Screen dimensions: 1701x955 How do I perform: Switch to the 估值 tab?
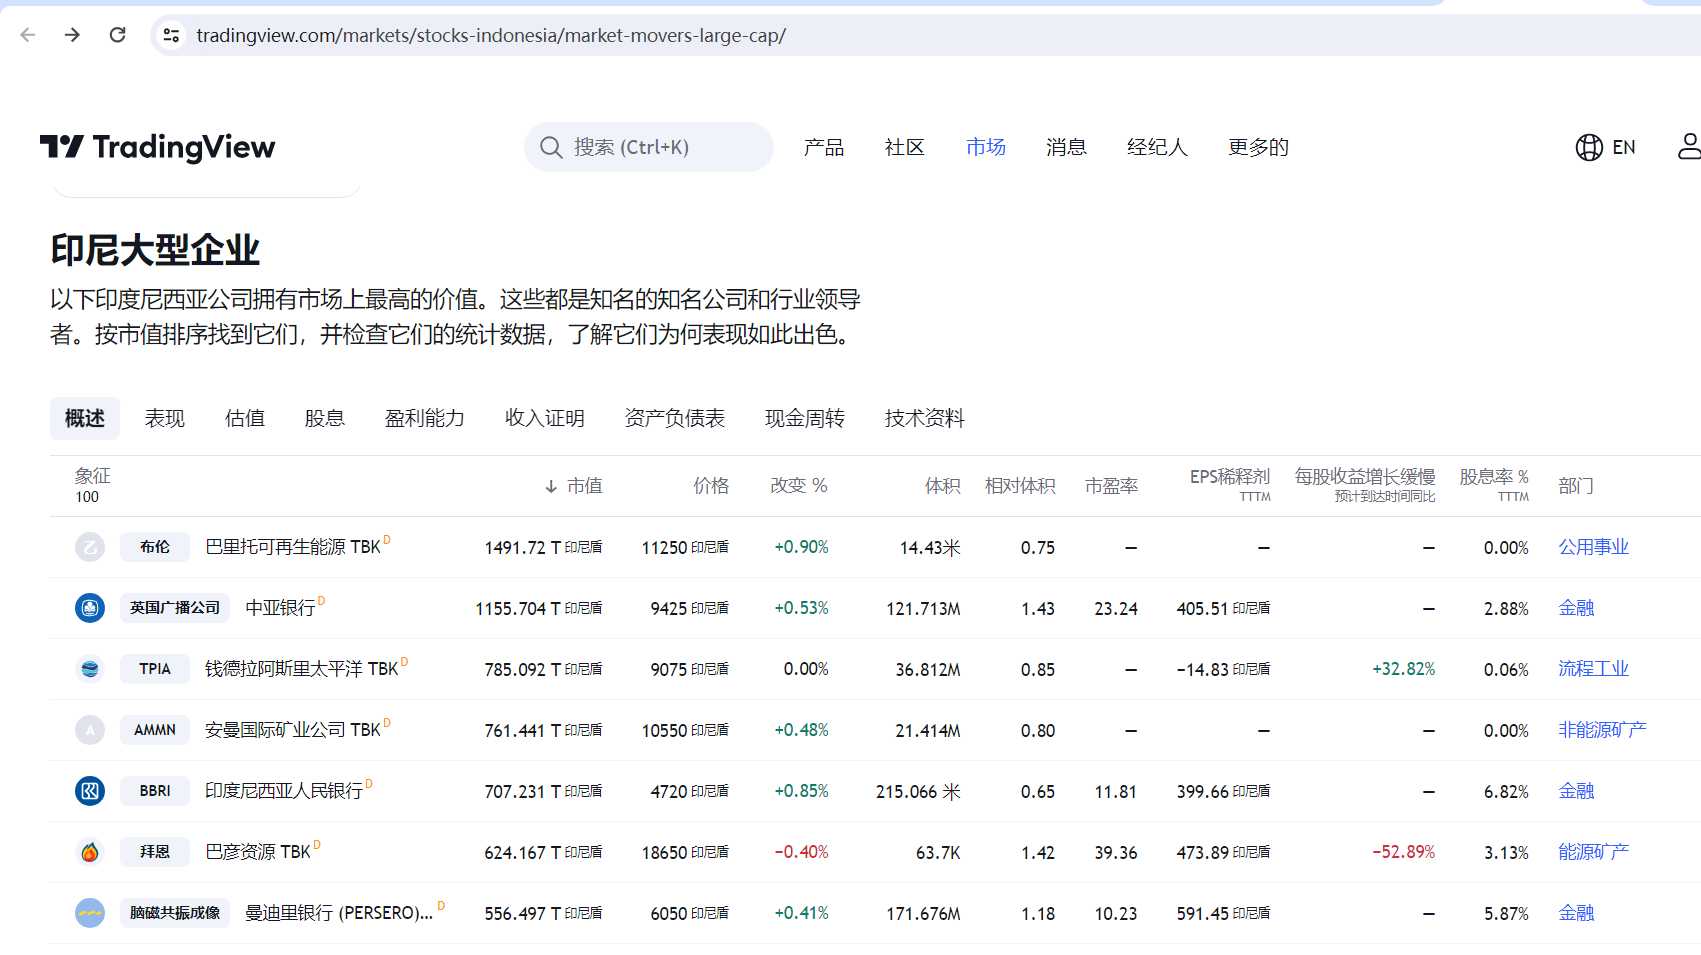[x=245, y=418]
